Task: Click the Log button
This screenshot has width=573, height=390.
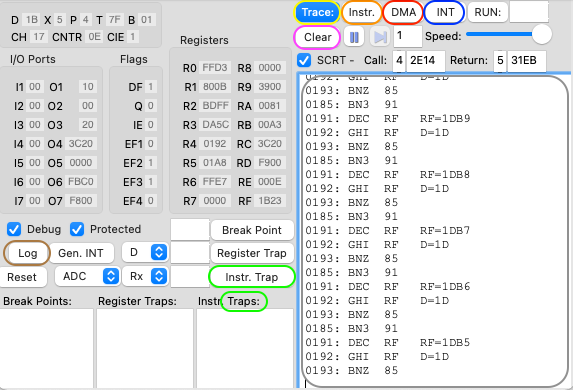Action: 27,253
